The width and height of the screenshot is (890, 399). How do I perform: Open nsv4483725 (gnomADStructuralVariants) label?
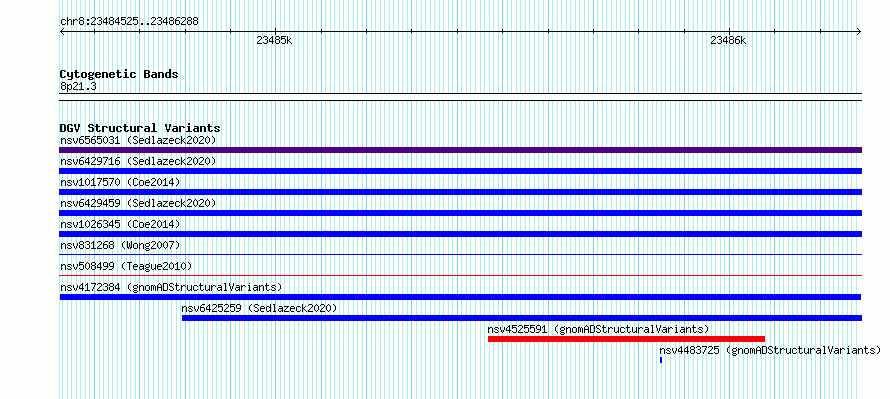[x=770, y=350]
